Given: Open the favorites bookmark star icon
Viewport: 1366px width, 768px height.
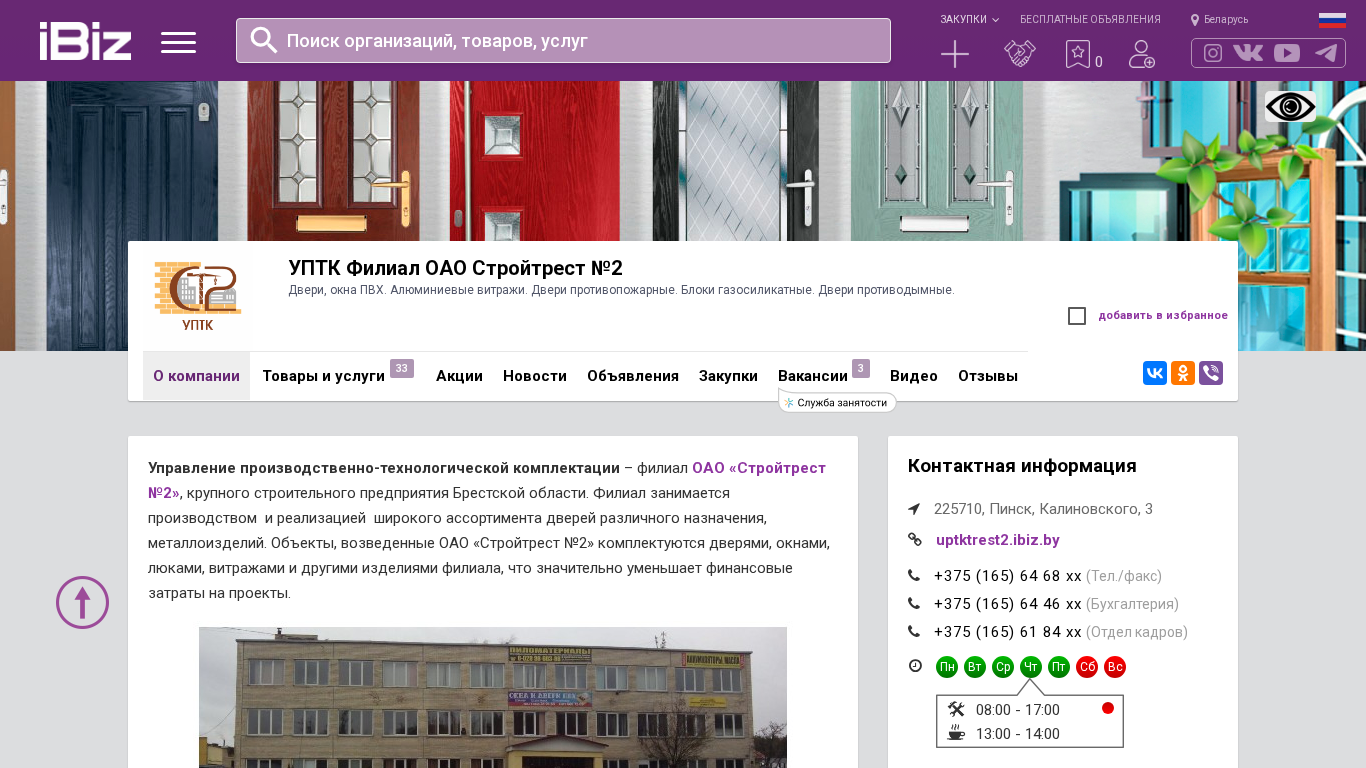Looking at the screenshot, I should (x=1078, y=54).
